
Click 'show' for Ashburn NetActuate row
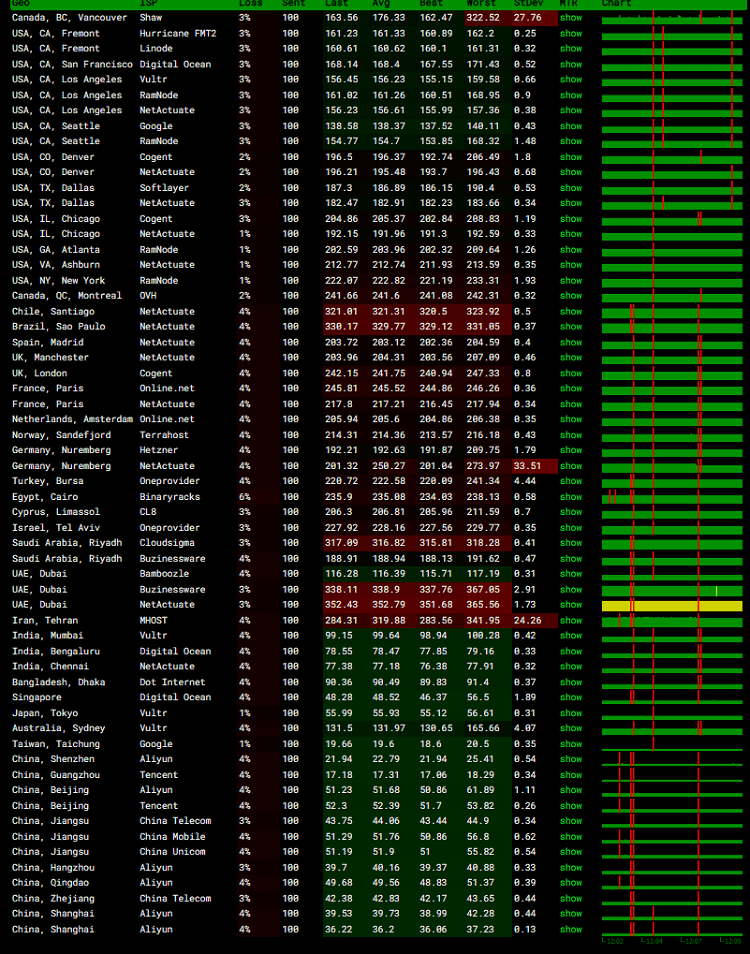pos(571,265)
